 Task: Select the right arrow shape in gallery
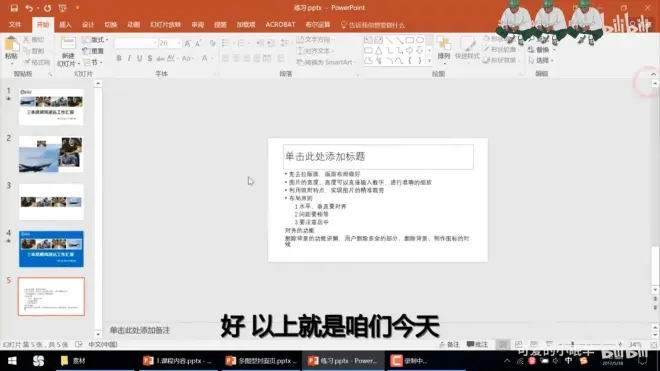point(410,51)
